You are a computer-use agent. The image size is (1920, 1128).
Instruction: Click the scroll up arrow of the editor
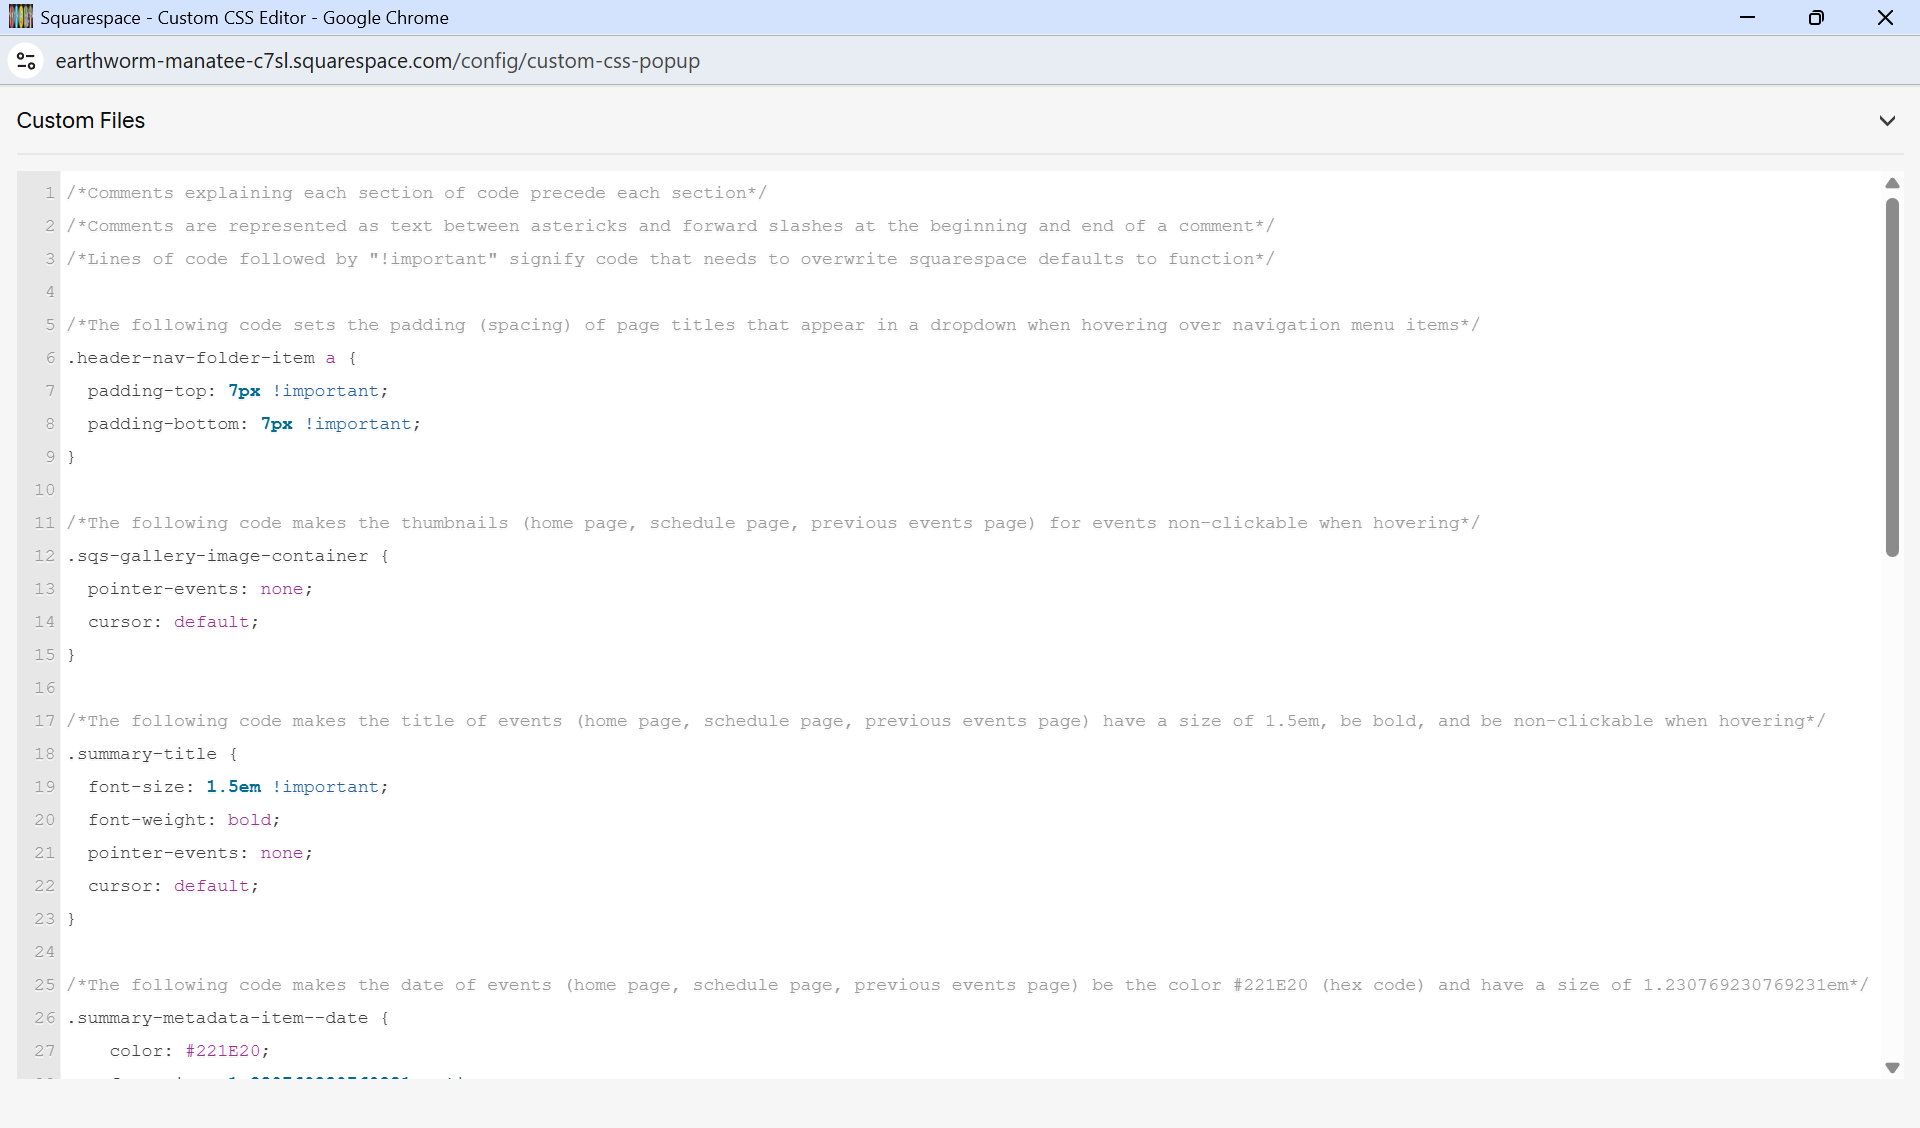(x=1892, y=184)
